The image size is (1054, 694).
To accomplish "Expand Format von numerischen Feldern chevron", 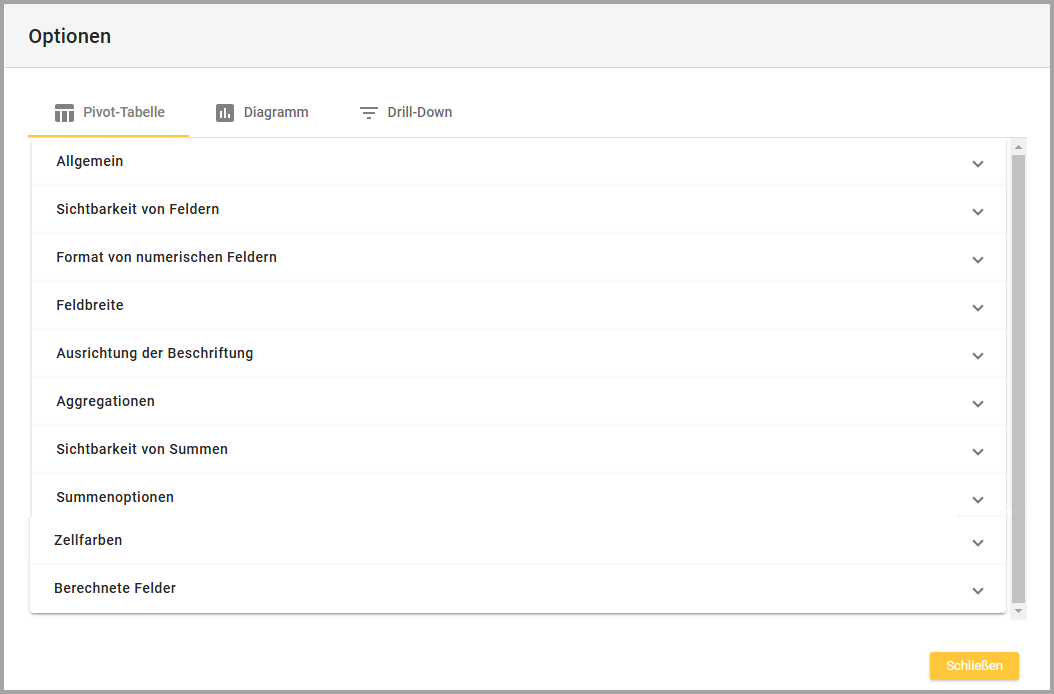I will point(977,260).
